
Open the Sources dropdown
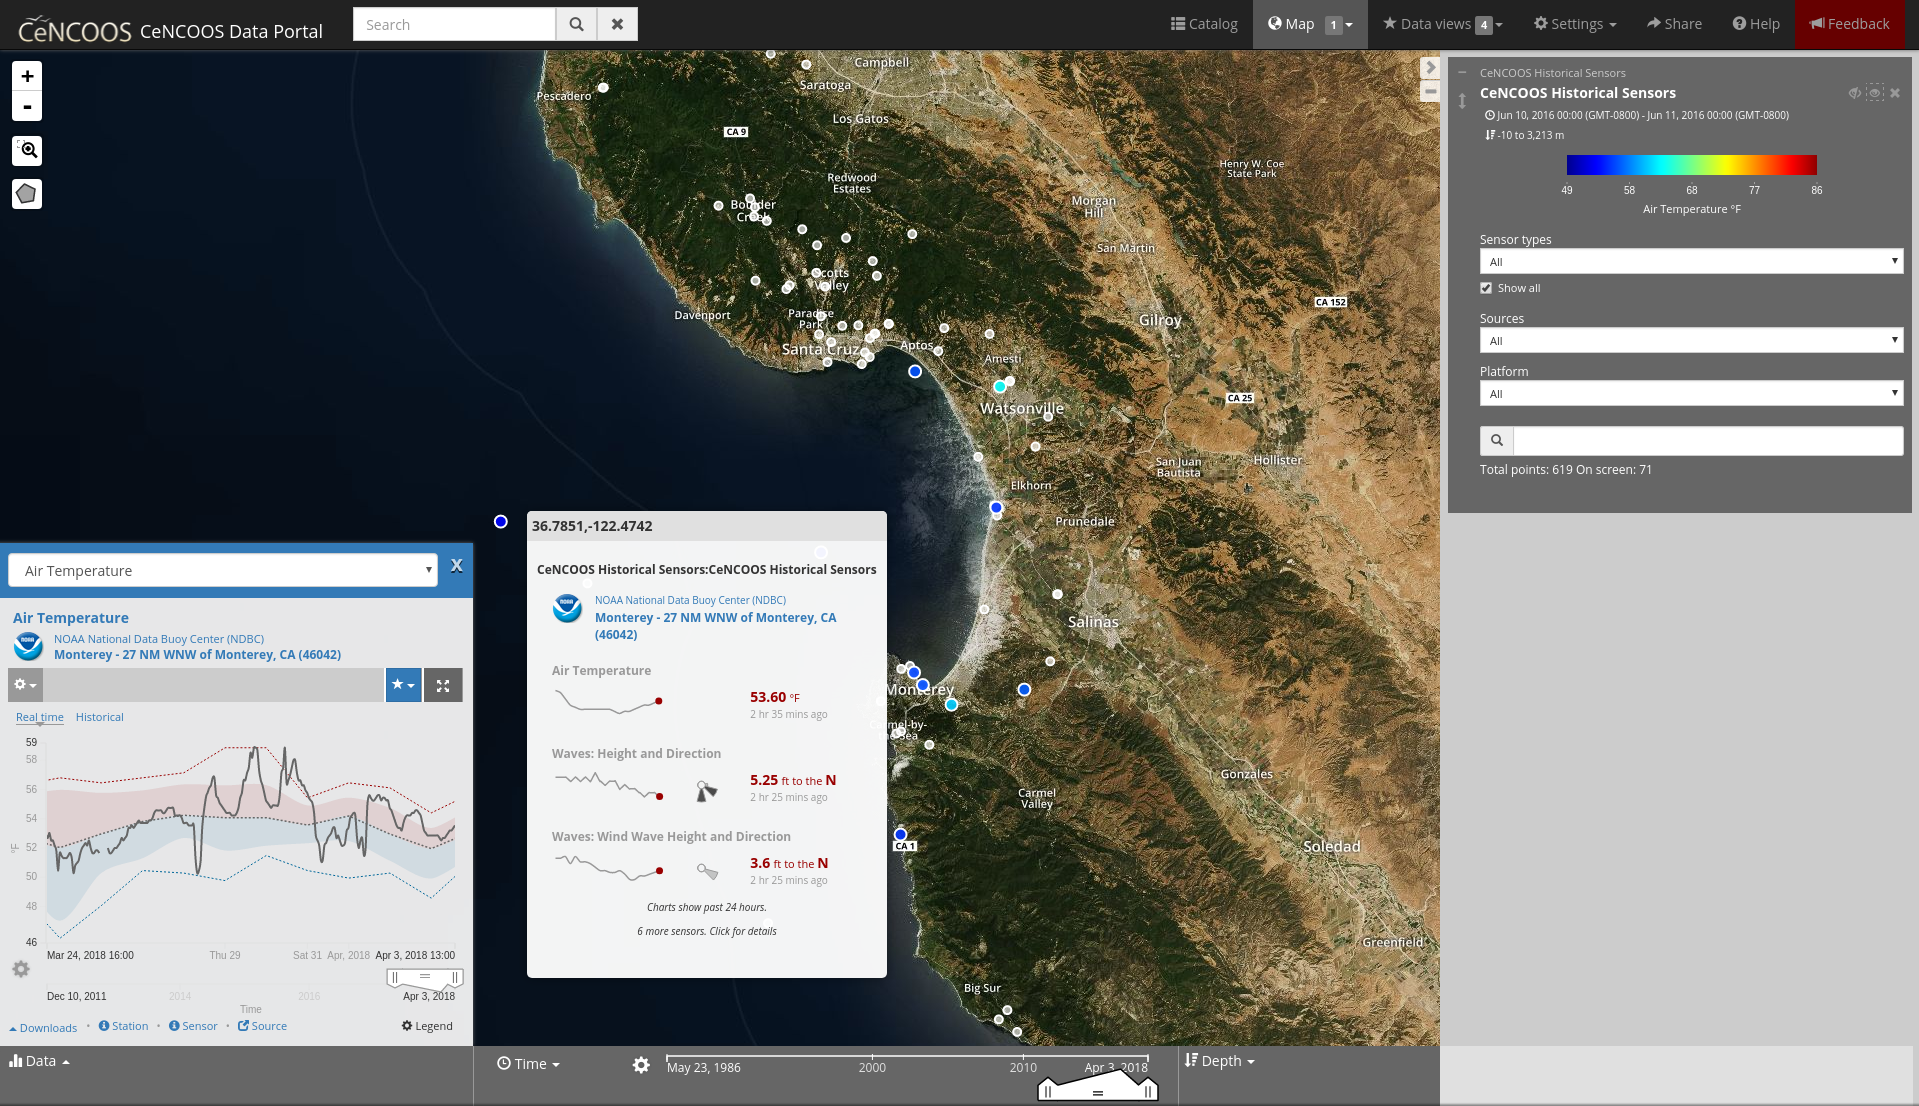click(x=1691, y=341)
